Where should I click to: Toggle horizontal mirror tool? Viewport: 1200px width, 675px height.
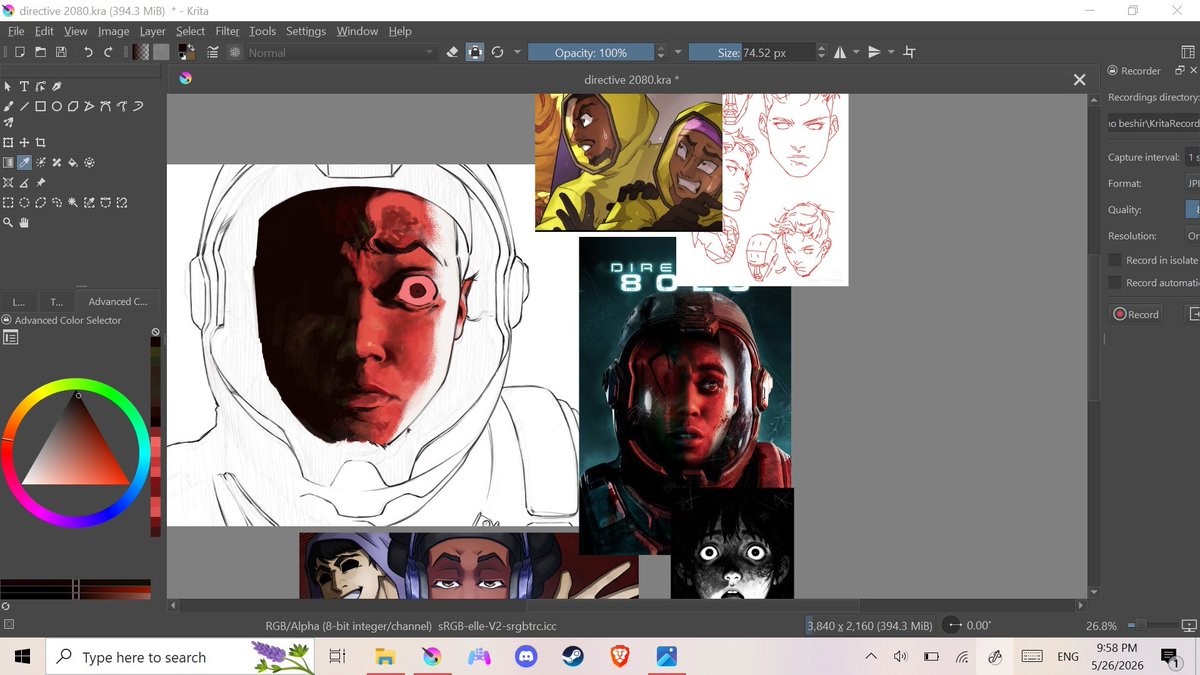tap(839, 52)
